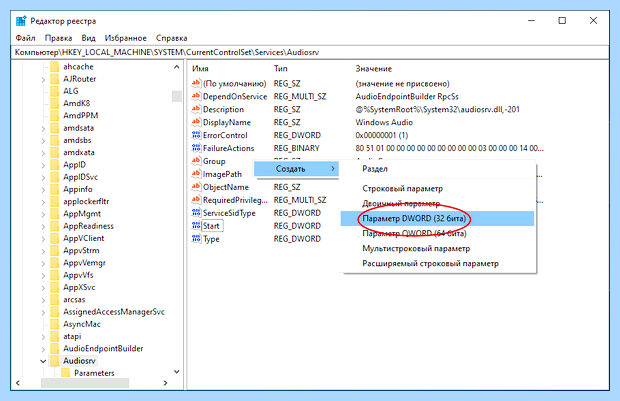Image resolution: width=620 pixels, height=401 pixels.
Task: Select the AppReadiness tree item
Action: [x=88, y=226]
